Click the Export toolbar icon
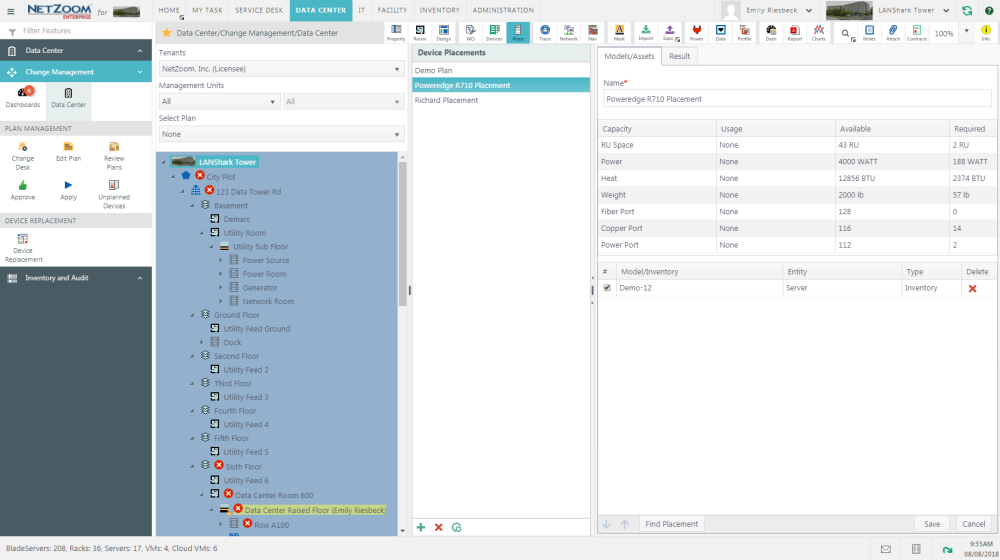The width and height of the screenshot is (1000, 560). [x=669, y=33]
